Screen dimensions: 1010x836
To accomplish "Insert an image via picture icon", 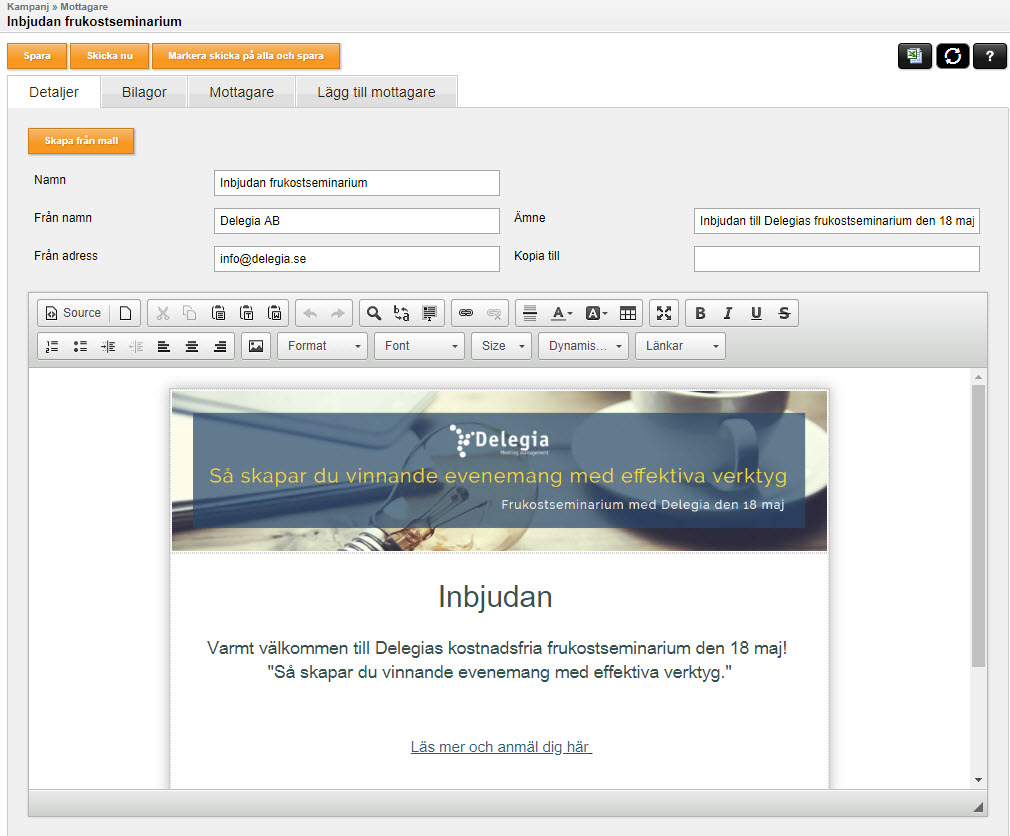I will click(256, 346).
